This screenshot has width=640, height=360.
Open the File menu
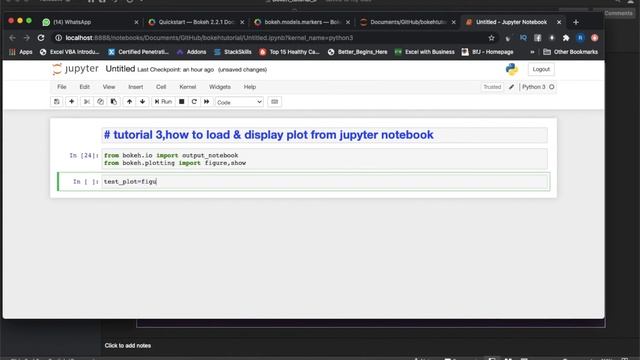(x=62, y=87)
